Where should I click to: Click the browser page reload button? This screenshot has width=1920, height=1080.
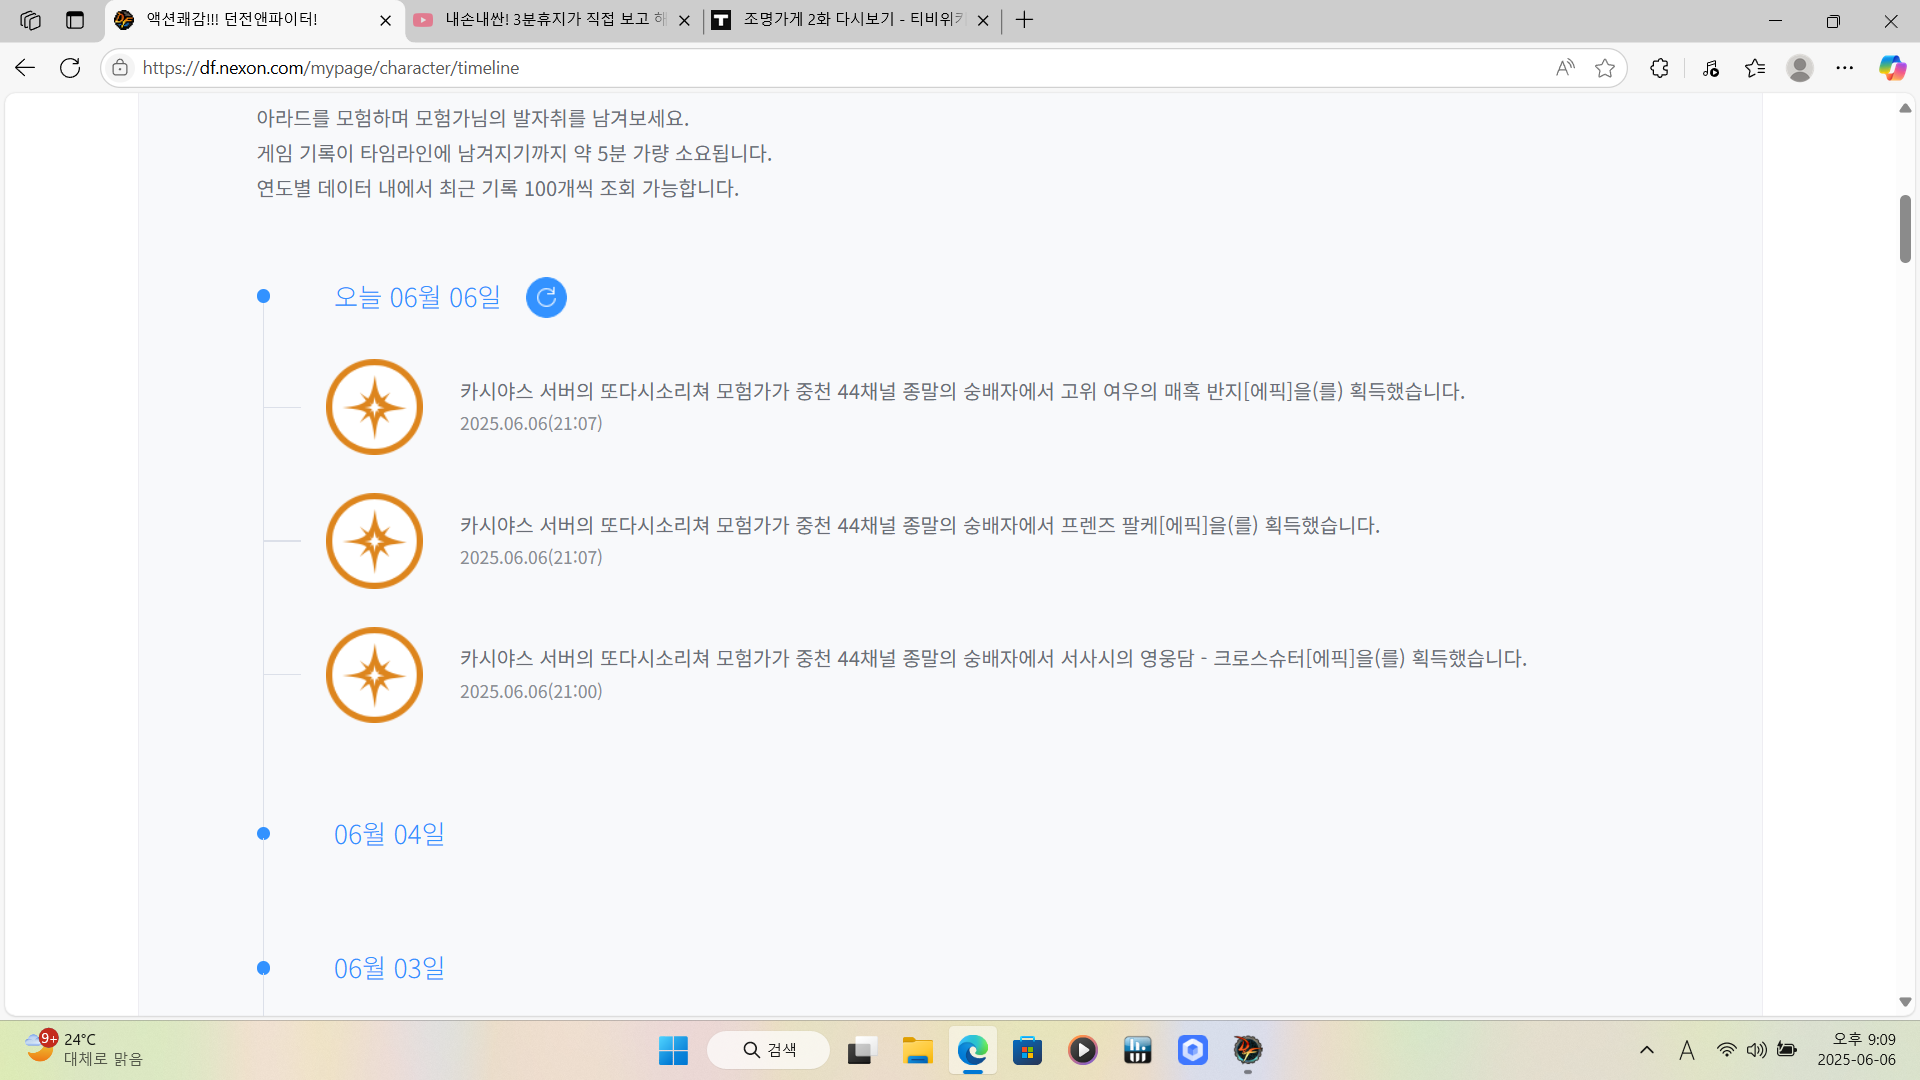[70, 68]
